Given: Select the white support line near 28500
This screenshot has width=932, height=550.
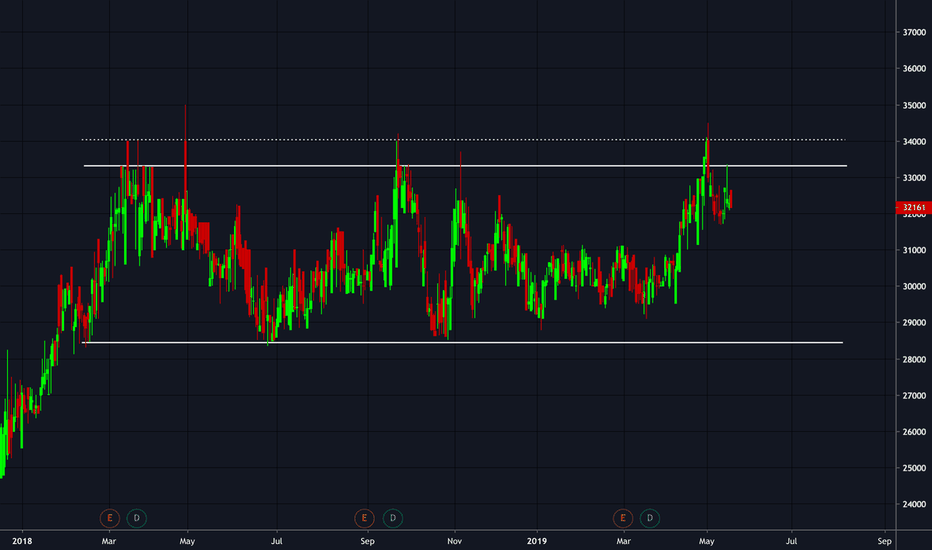Looking at the screenshot, I should [x=462, y=342].
